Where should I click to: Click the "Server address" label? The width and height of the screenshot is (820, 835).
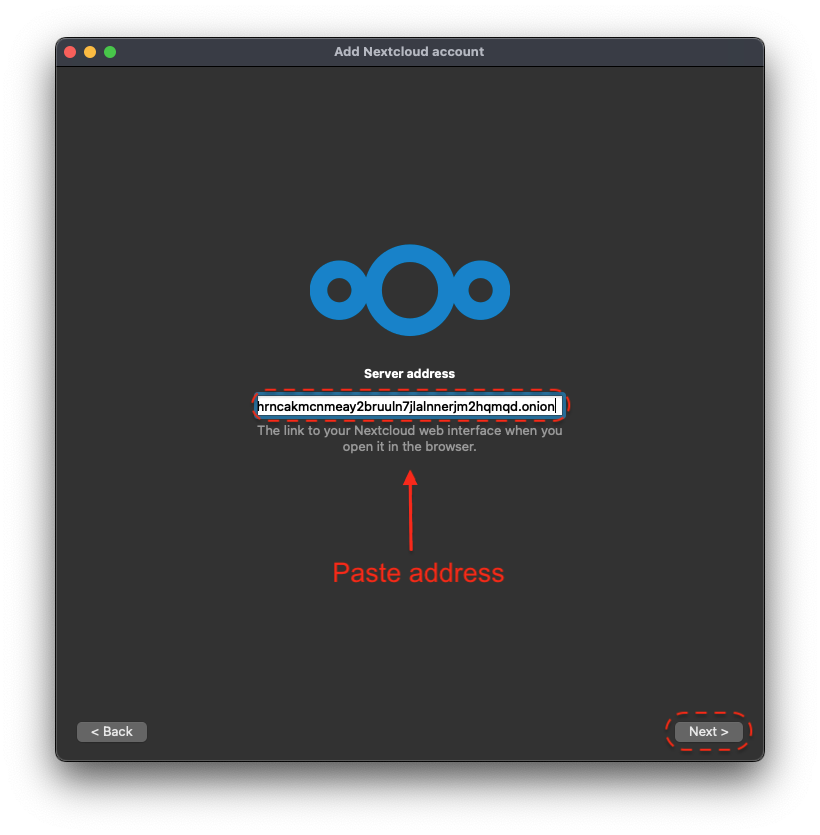coord(409,374)
